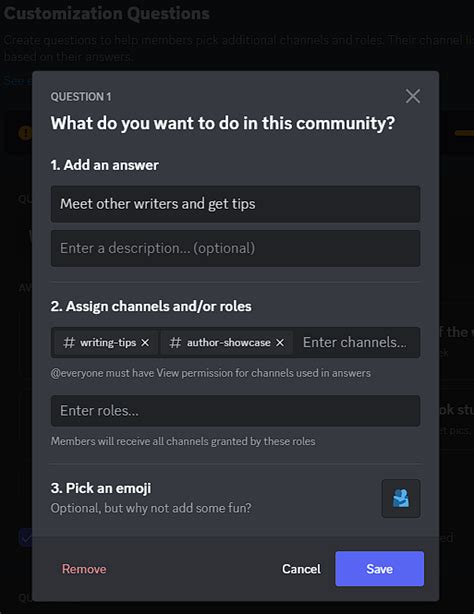This screenshot has height=614, width=474.
Task: Toggle the checkbox behind the dialog's left edge
Action: coord(25,537)
